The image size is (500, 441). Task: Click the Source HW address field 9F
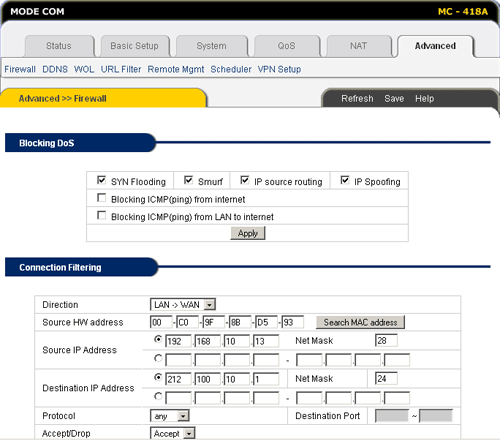(214, 322)
